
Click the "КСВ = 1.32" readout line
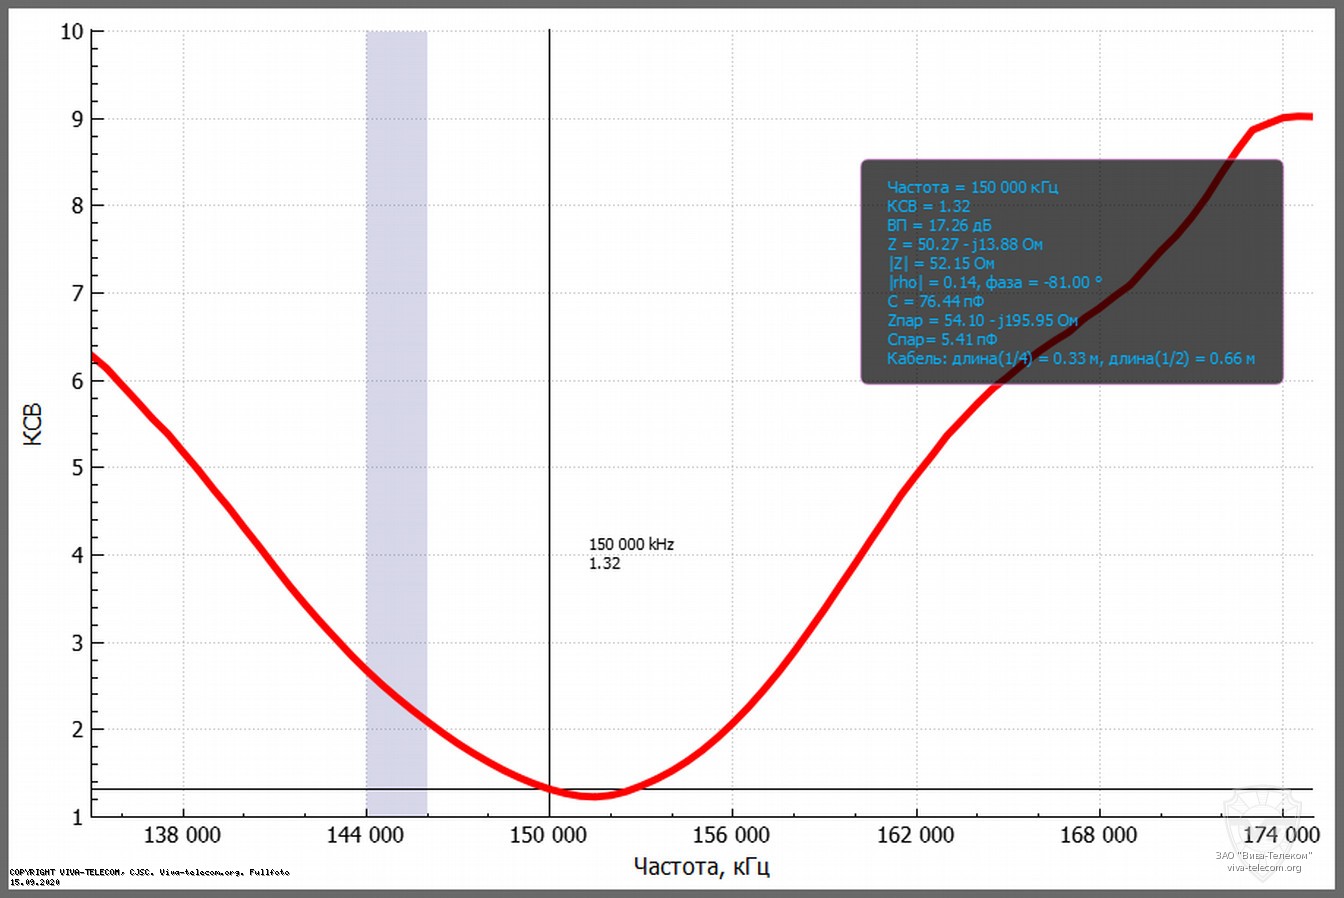point(928,206)
